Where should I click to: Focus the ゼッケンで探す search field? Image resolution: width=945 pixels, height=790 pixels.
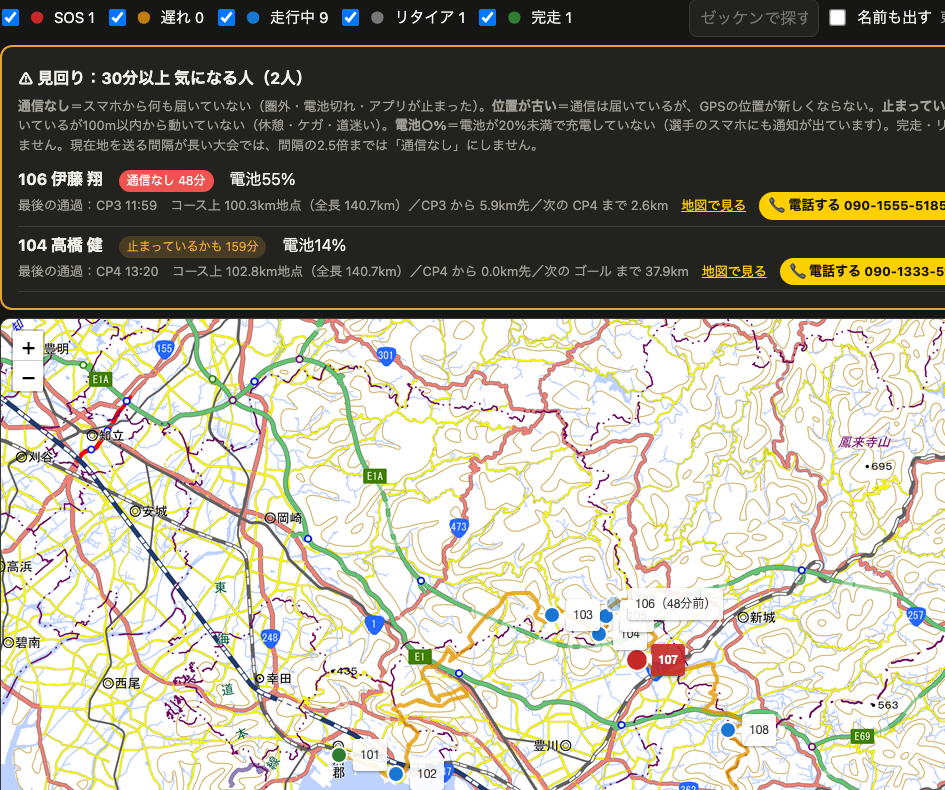754,18
